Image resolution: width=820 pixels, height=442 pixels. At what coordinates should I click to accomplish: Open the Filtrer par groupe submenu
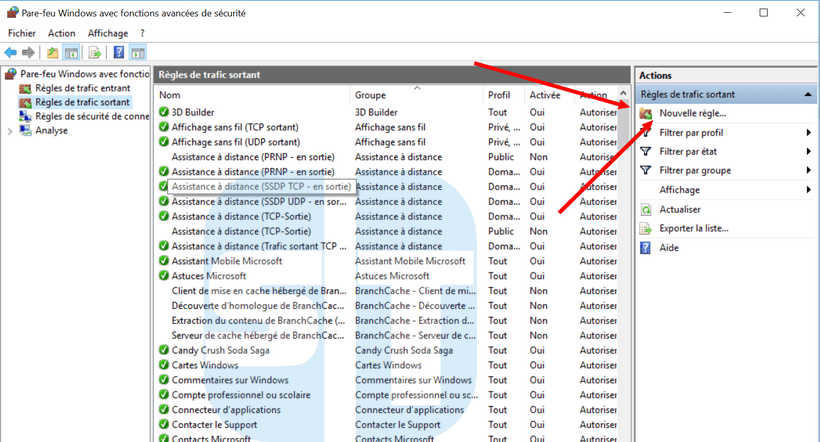pyautogui.click(x=808, y=171)
